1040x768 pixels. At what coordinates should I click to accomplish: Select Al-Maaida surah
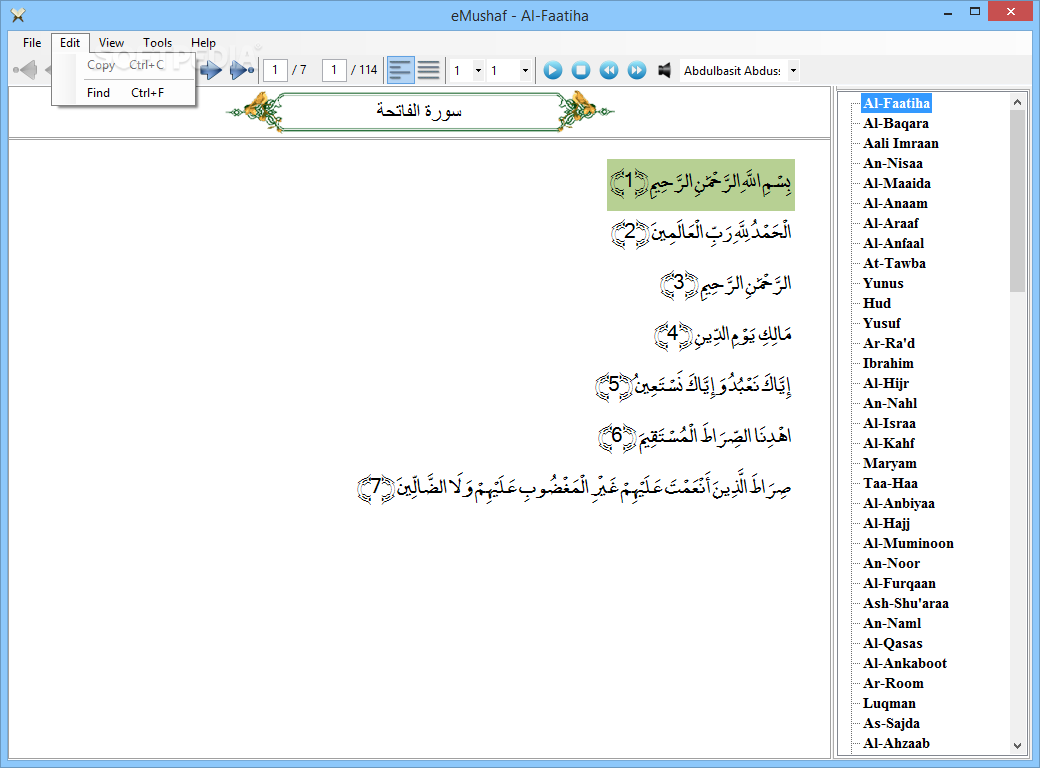point(897,183)
